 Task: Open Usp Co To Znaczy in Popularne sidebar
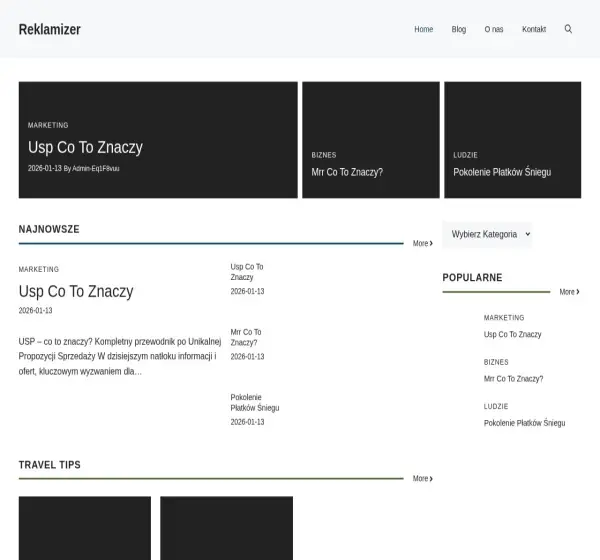pos(512,335)
